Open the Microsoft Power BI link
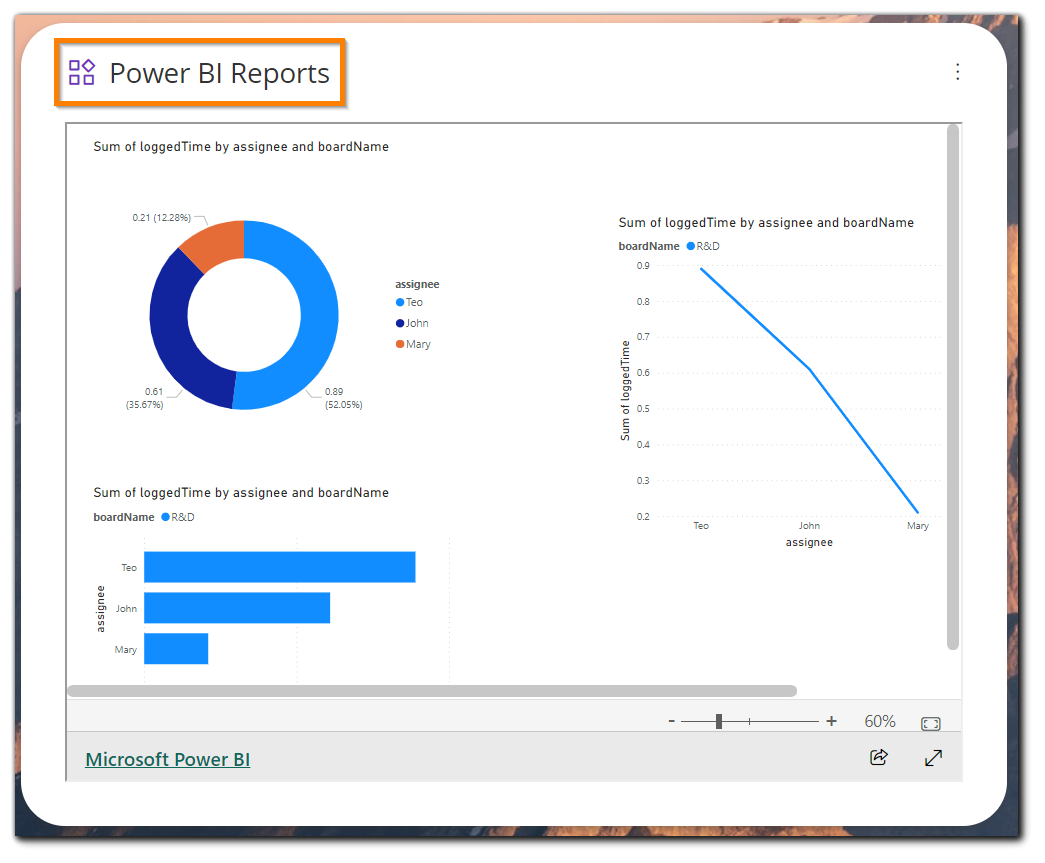The height and width of the screenshot is (863, 1045). pos(168,760)
